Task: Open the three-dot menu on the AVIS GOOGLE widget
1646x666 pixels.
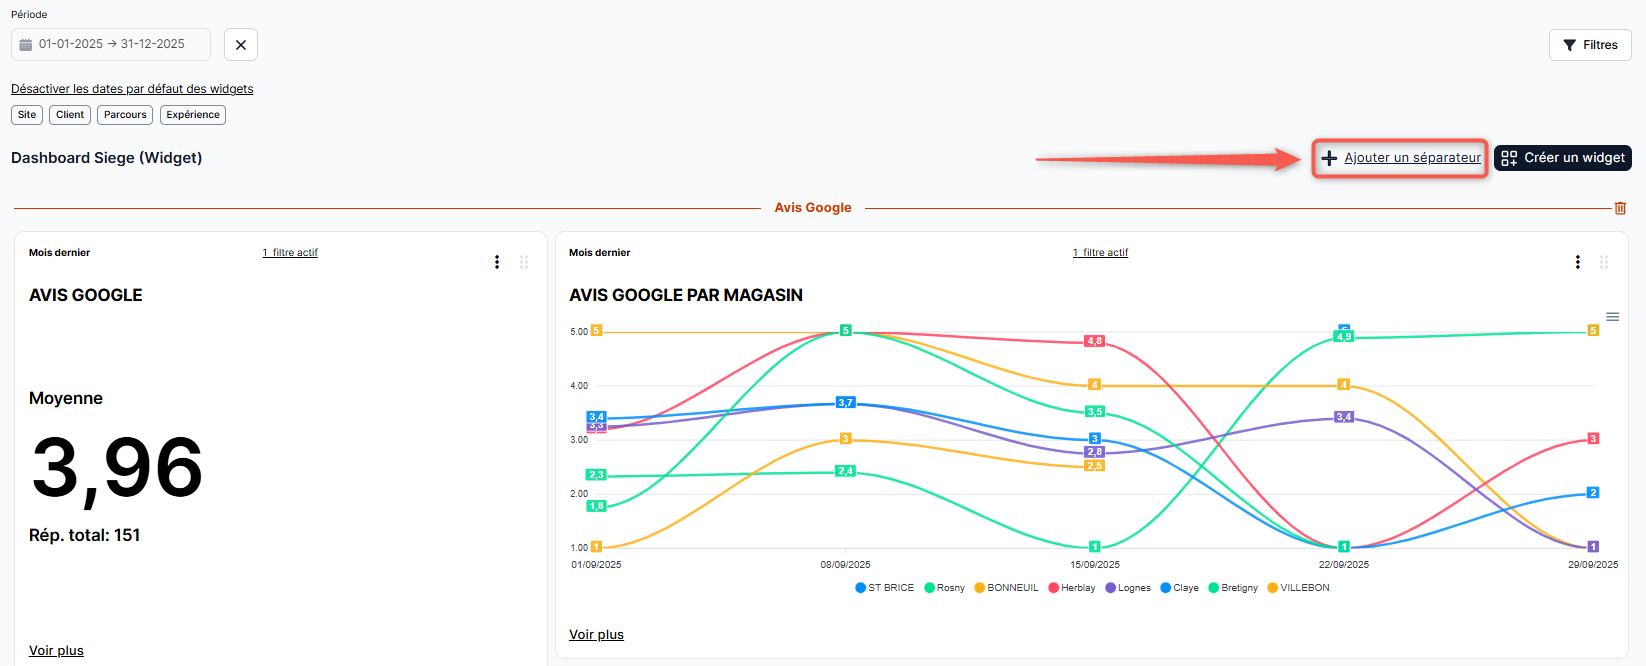Action: click(497, 262)
